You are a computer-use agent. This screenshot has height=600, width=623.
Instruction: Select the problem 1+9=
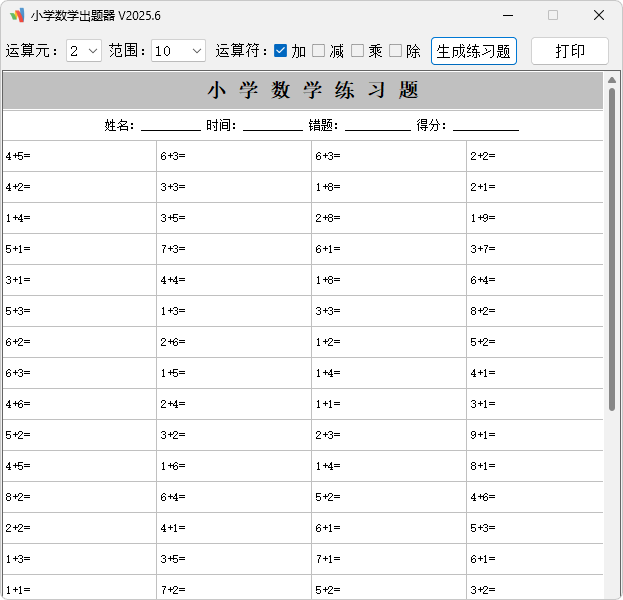coord(483,218)
